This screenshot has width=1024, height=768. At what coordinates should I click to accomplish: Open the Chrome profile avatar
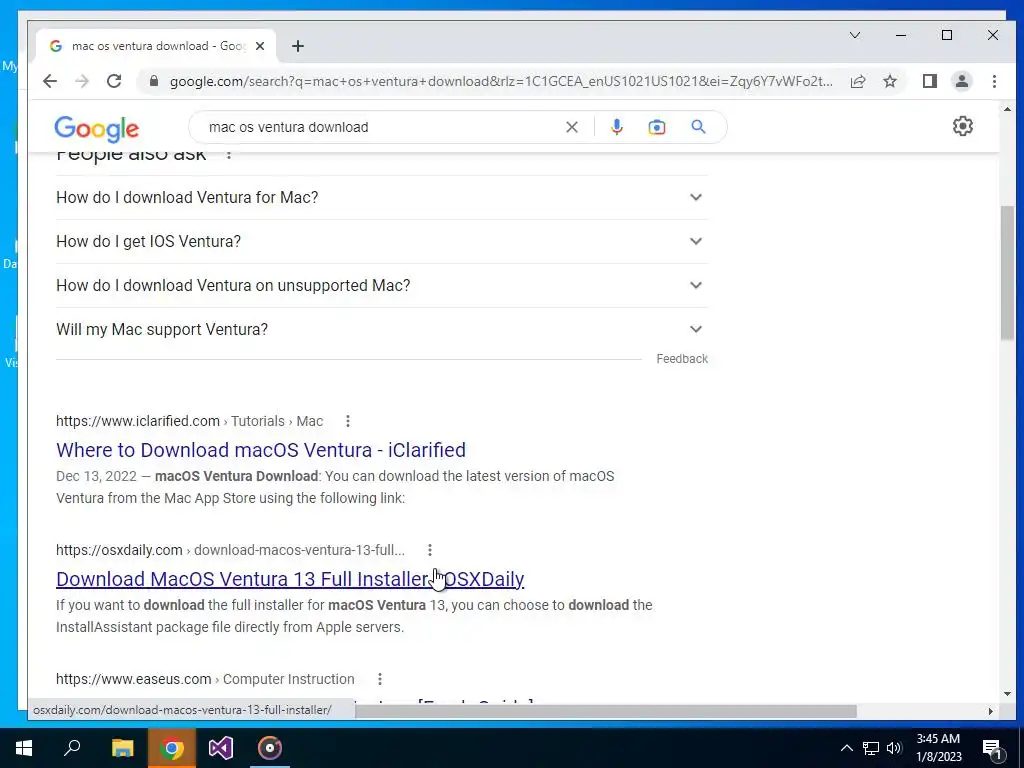(962, 81)
